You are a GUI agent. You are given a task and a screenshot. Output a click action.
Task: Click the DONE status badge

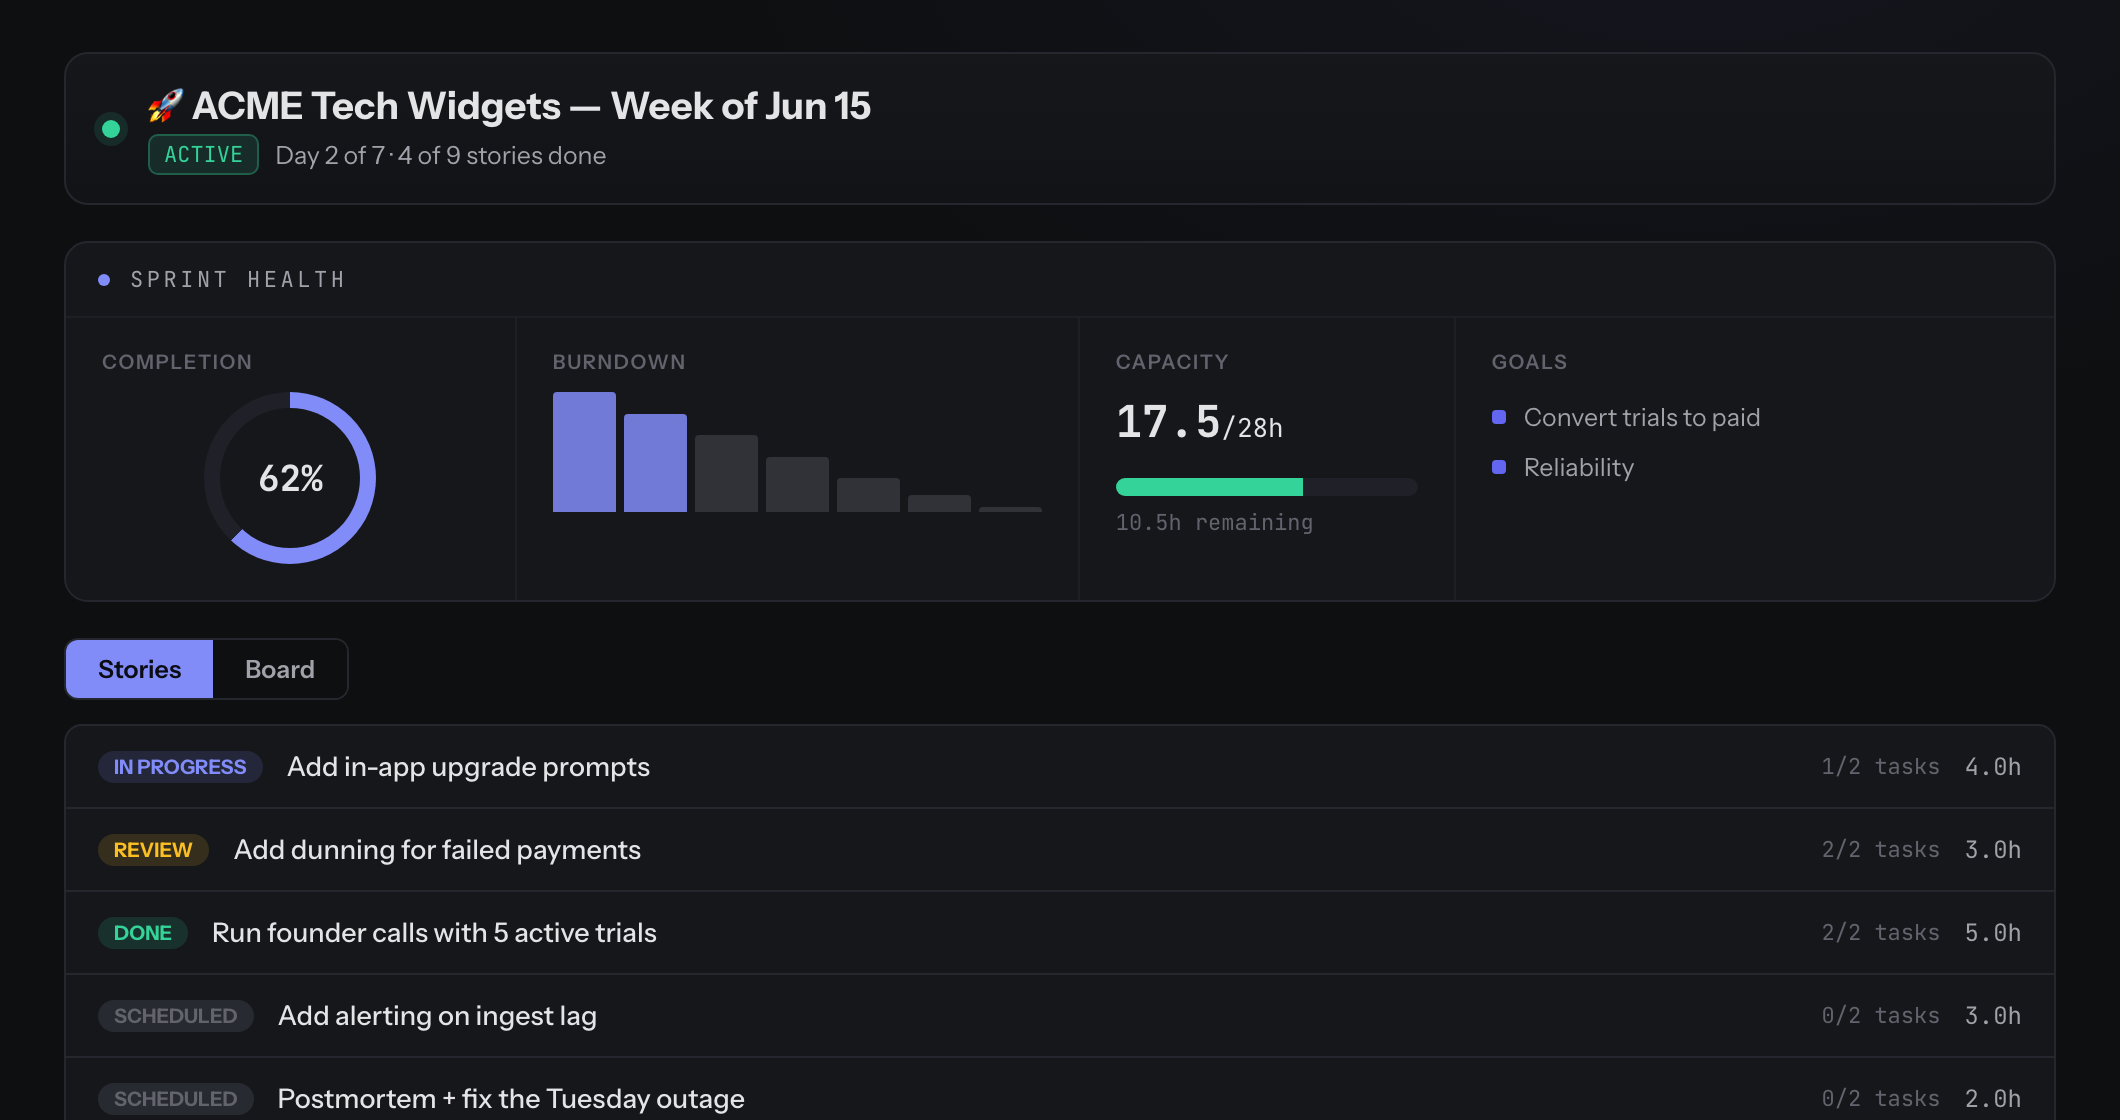tap(143, 933)
